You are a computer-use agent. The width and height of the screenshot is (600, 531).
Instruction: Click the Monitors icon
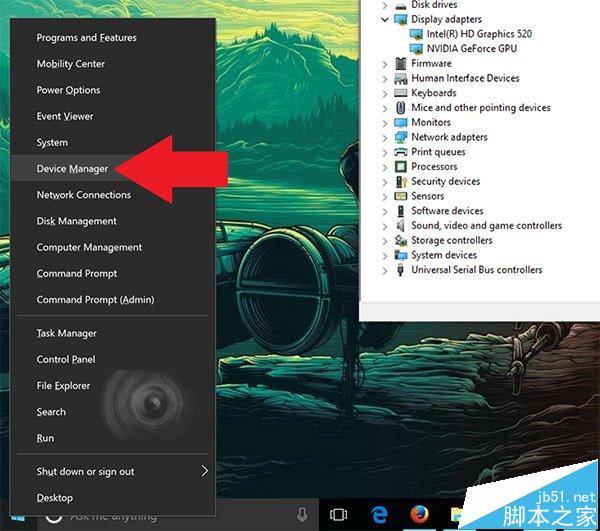[401, 122]
